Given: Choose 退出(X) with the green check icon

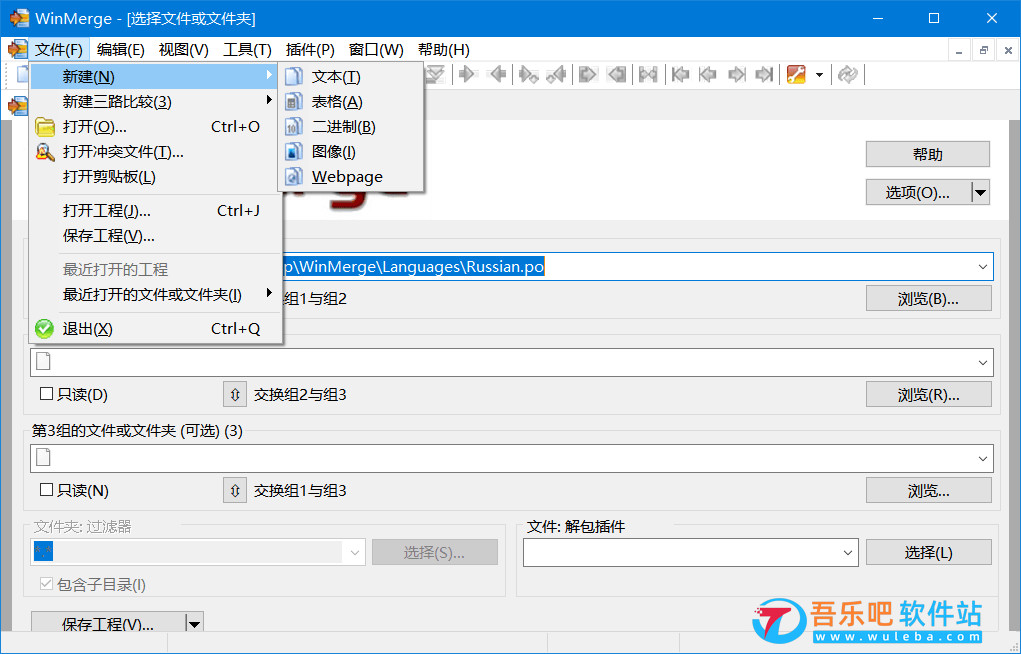Looking at the screenshot, I should coord(156,329).
